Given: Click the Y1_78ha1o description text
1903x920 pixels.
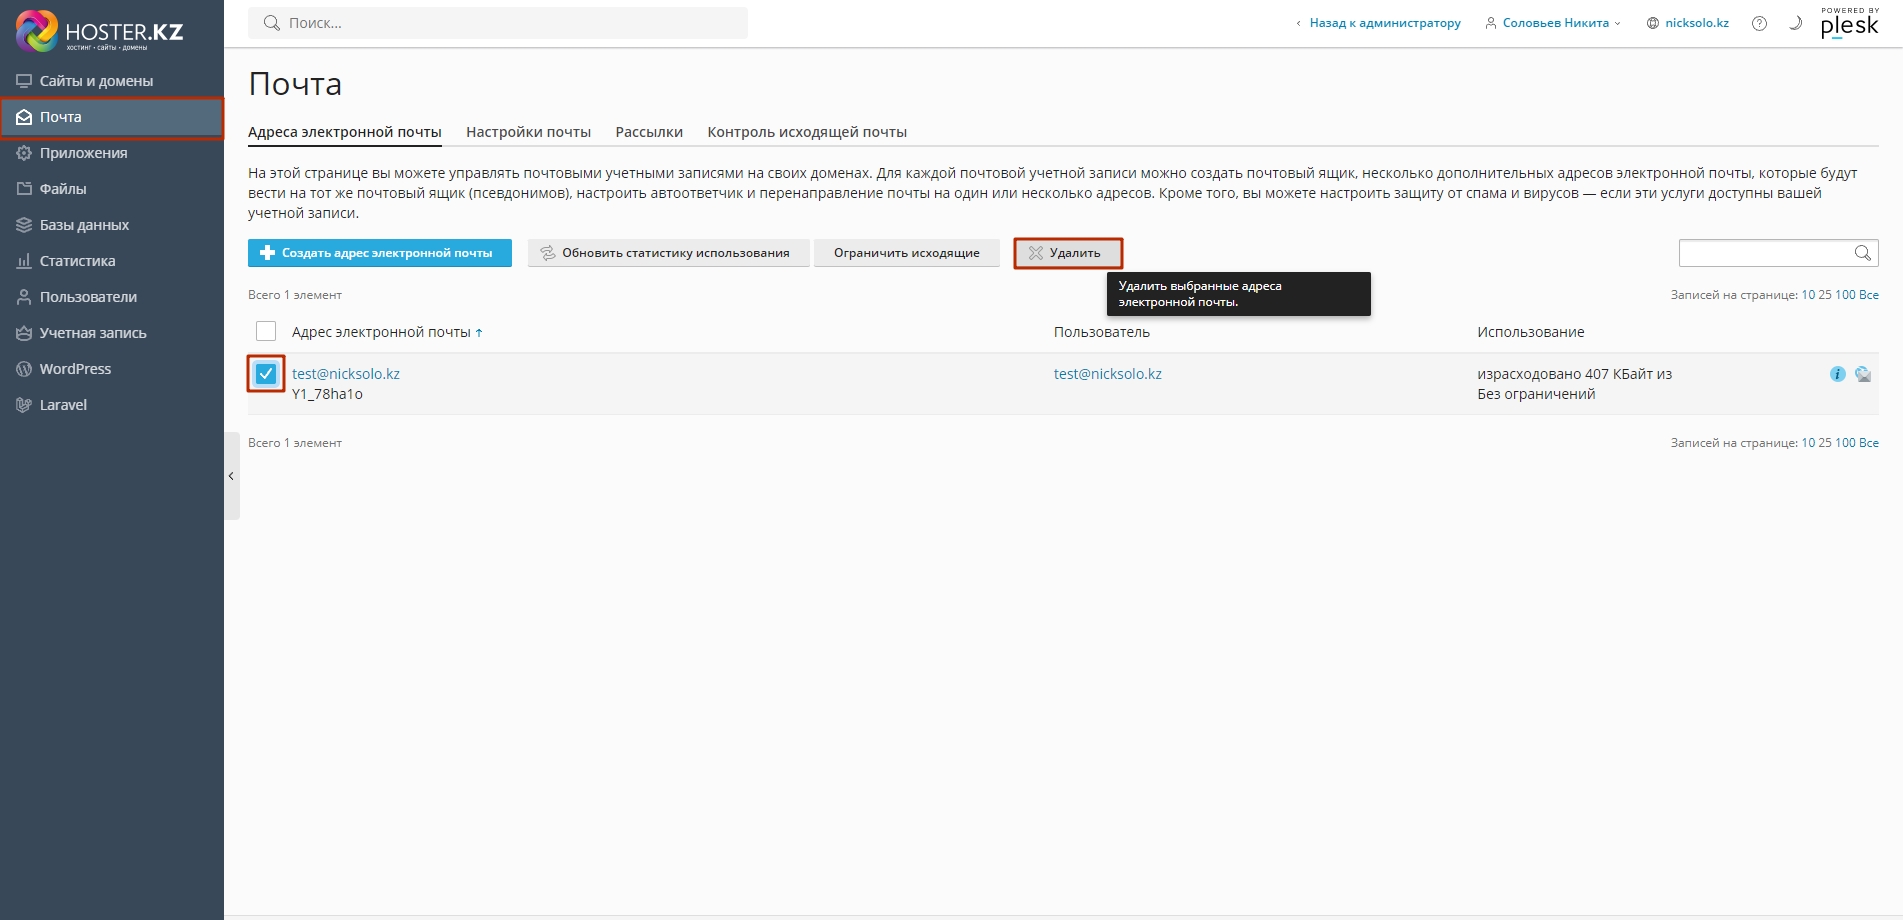Looking at the screenshot, I should pyautogui.click(x=327, y=394).
